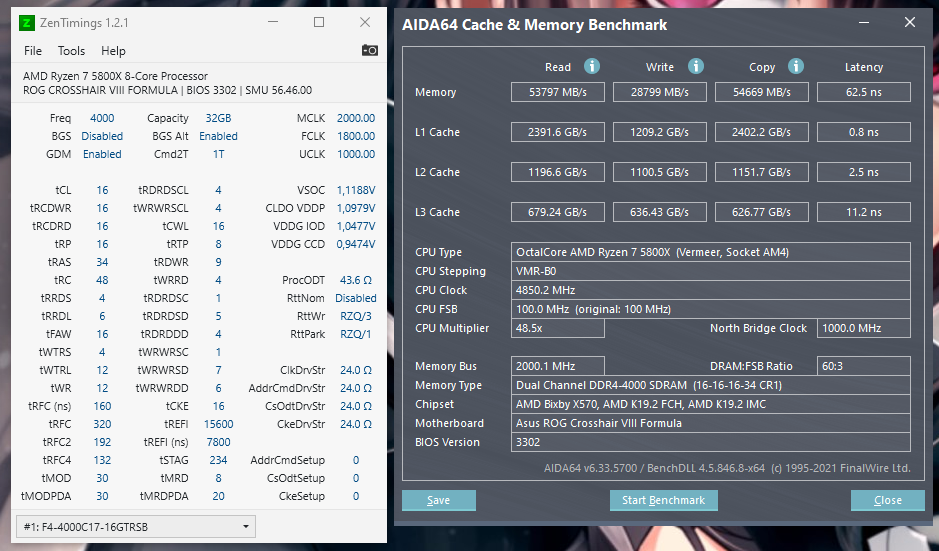Click the L2 Cache Write value 1100.5 GB/s
939x551 pixels.
(x=659, y=172)
